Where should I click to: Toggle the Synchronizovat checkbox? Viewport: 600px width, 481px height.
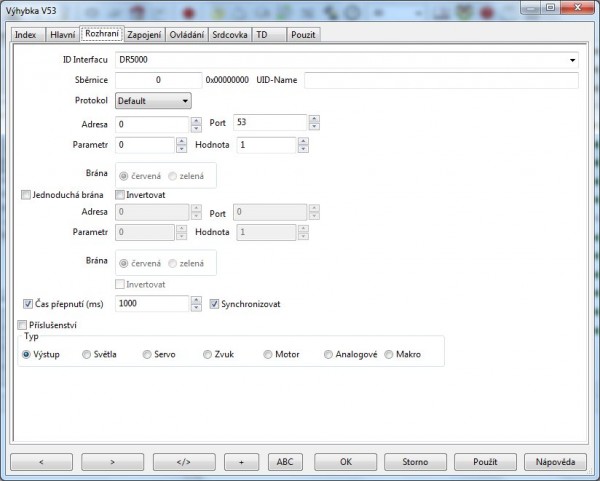click(215, 303)
